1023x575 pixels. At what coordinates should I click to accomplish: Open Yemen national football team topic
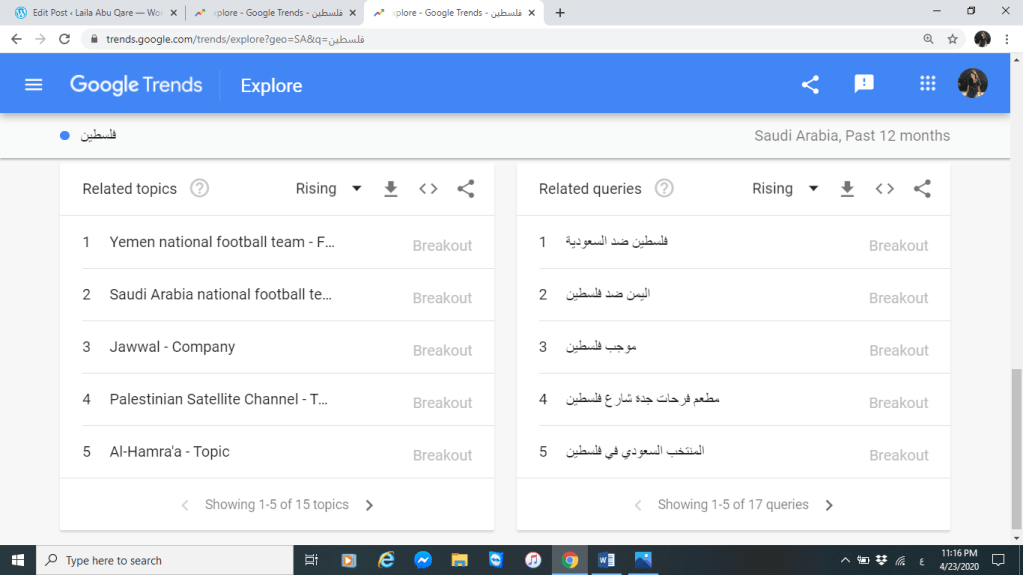click(221, 242)
